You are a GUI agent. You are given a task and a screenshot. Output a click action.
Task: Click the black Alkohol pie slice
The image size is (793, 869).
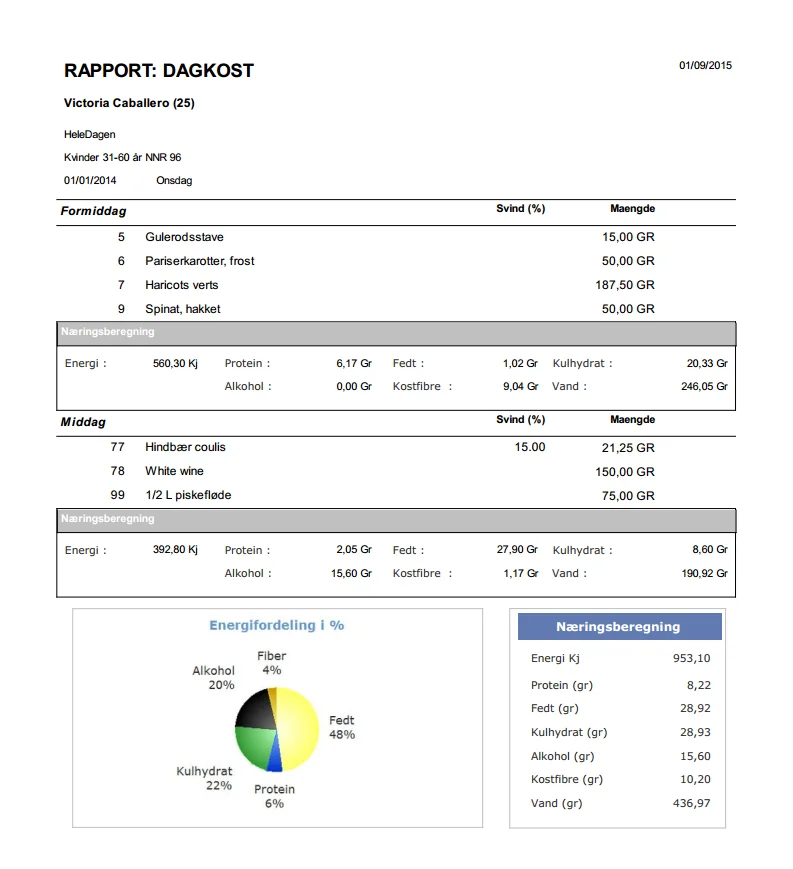(255, 711)
